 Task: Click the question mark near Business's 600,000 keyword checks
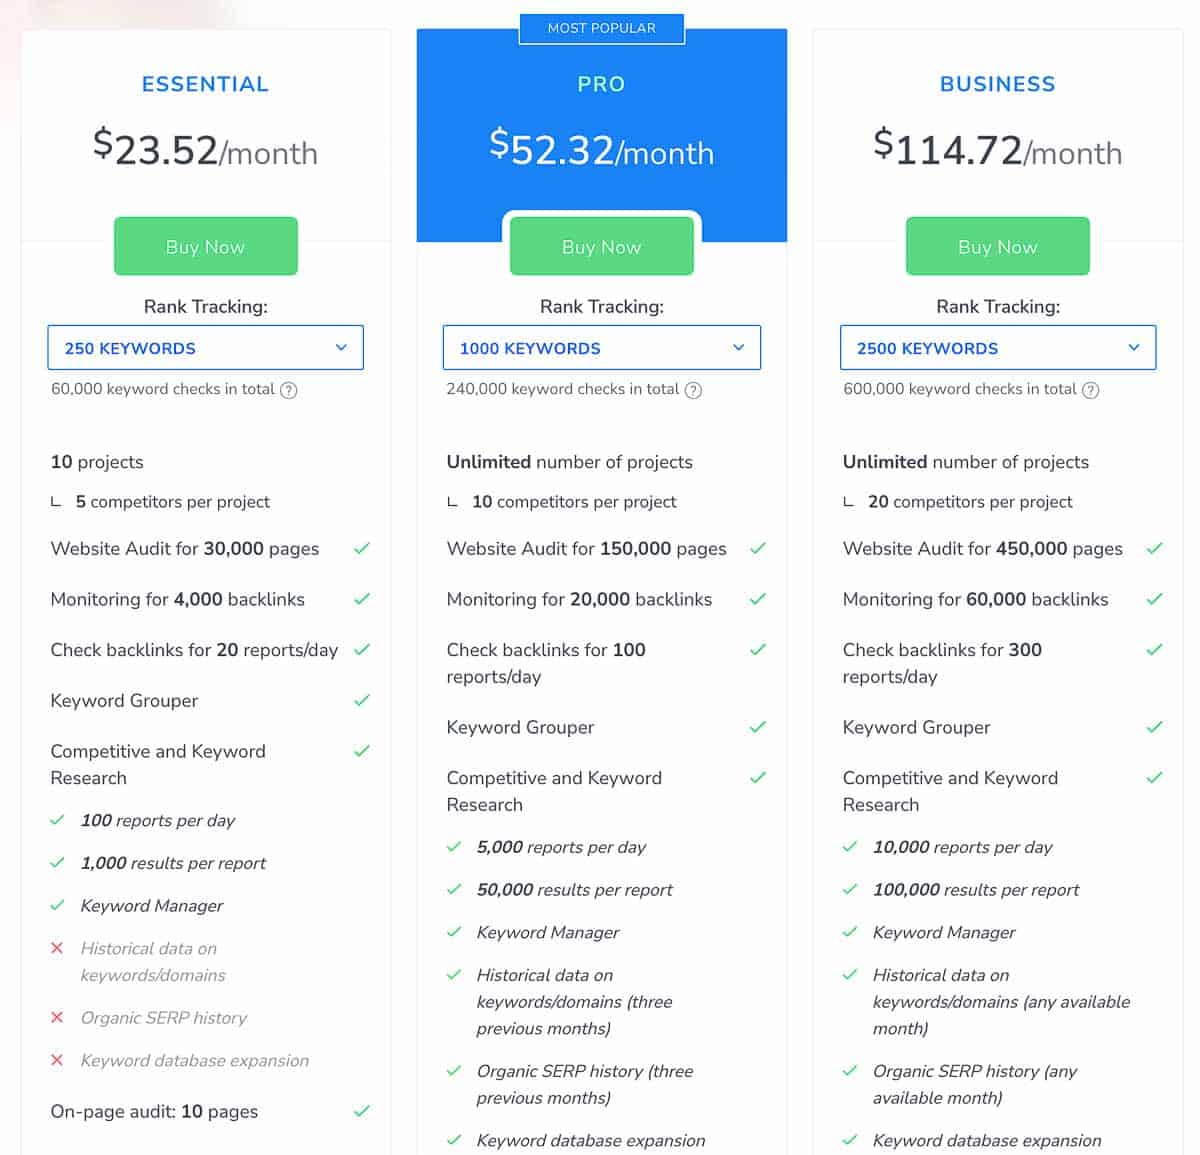pos(1091,390)
